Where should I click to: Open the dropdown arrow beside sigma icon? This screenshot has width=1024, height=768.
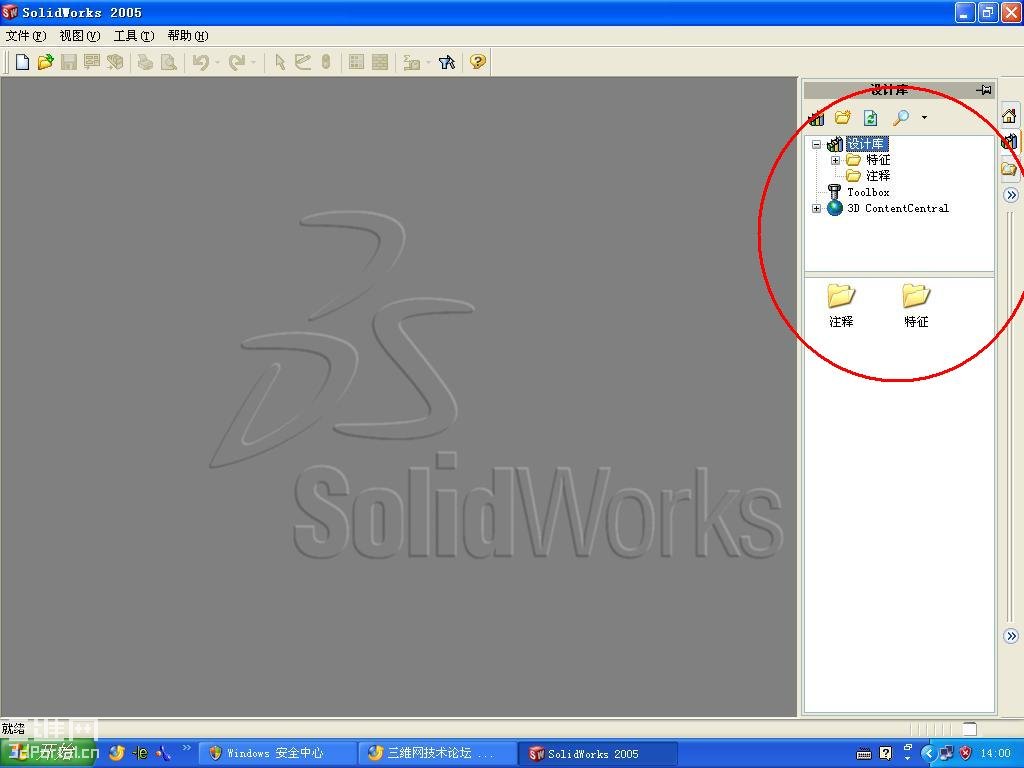428,63
